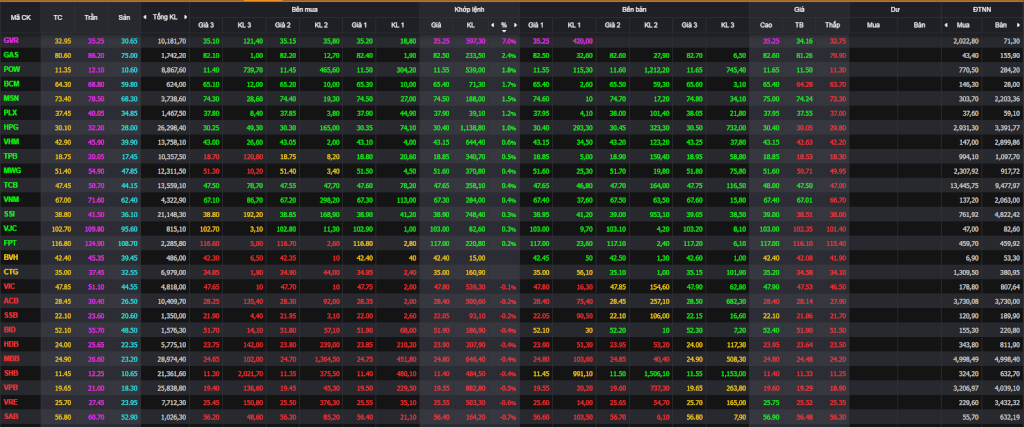Click the 7.0% change value for GVR
The image size is (1024, 427).
click(x=509, y=40)
